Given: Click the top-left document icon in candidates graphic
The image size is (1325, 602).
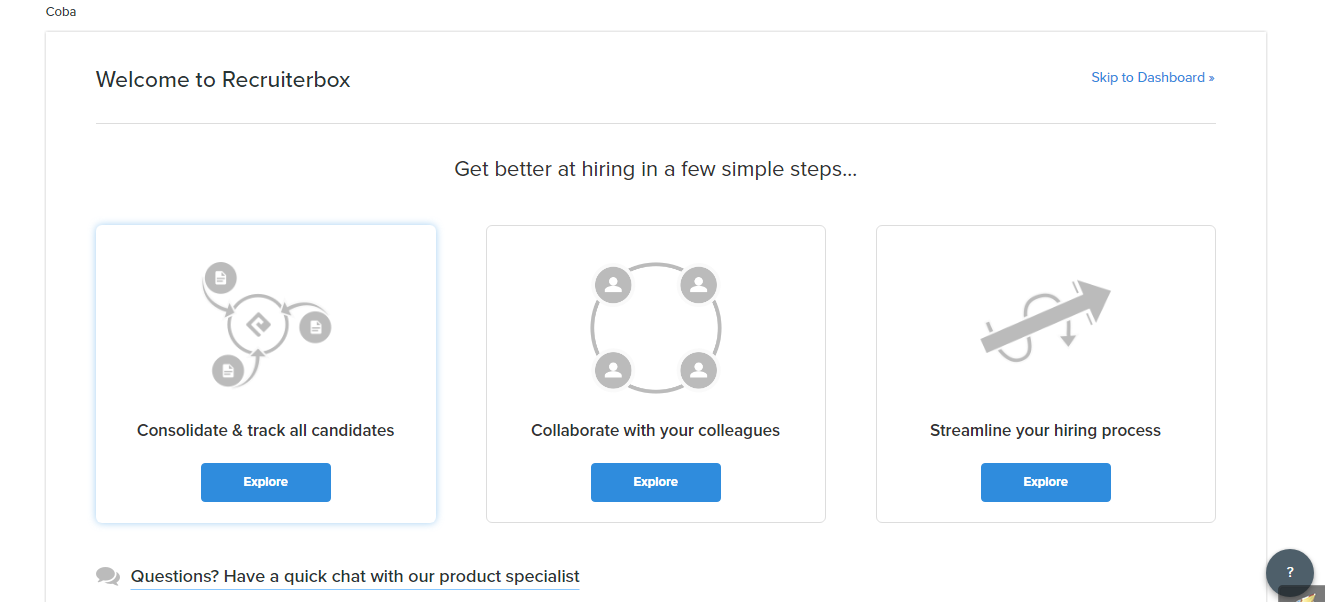Looking at the screenshot, I should 219,278.
